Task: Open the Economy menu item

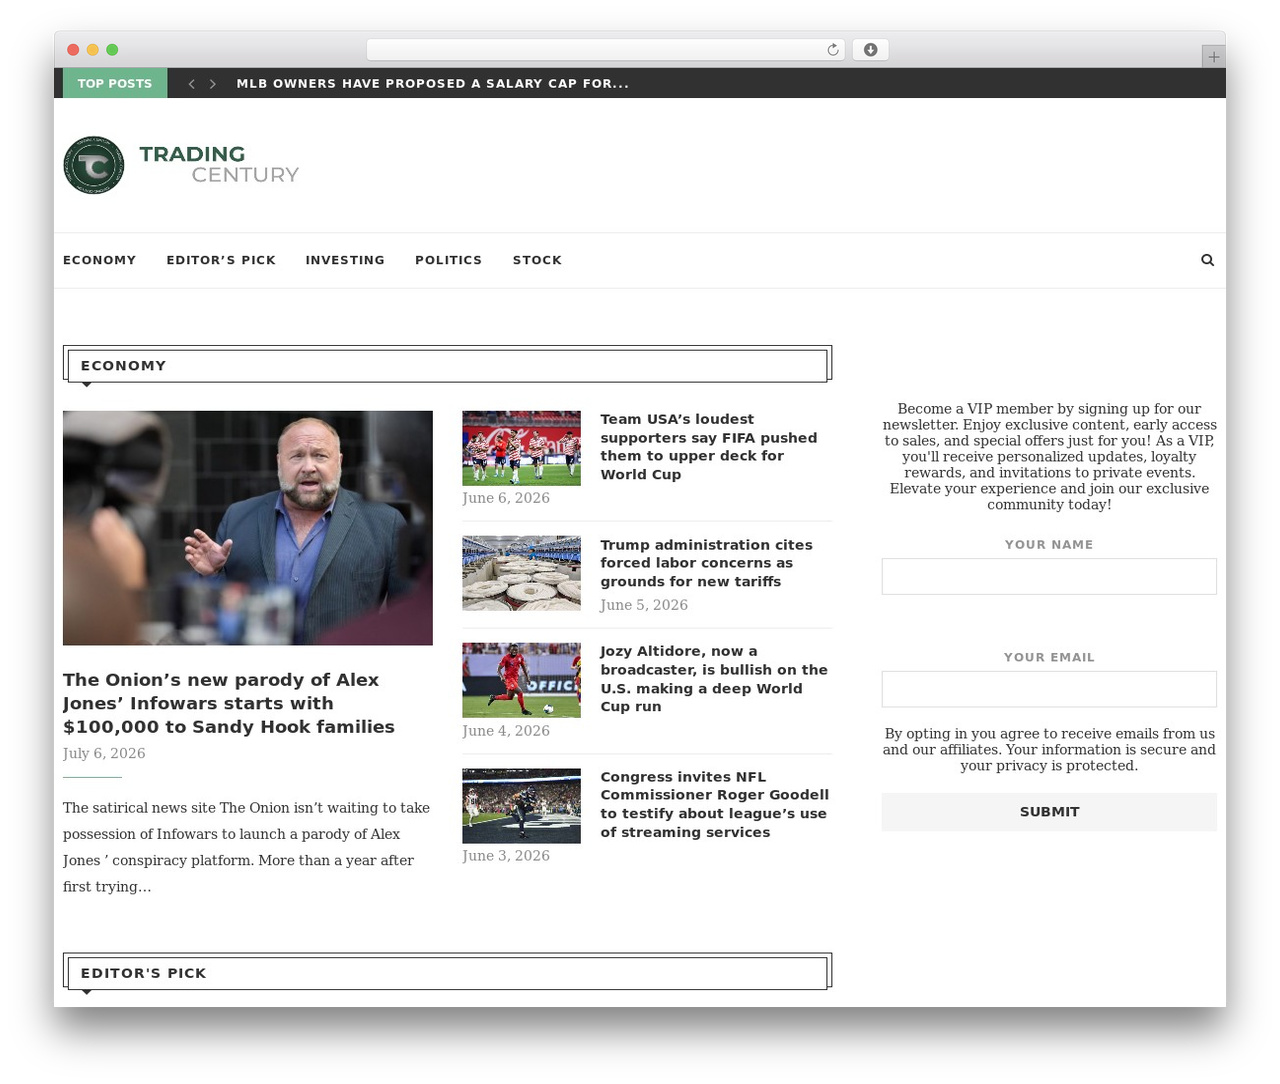Action: pyautogui.click(x=99, y=260)
